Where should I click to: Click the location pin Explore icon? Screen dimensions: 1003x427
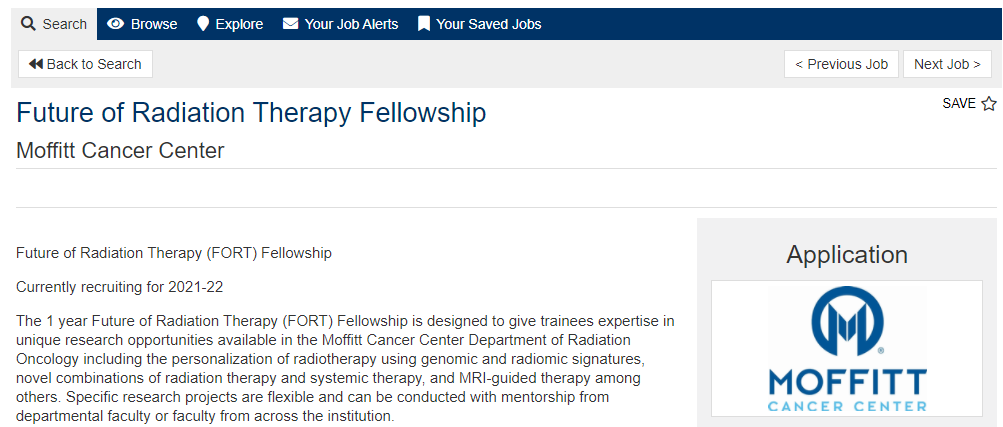(x=203, y=24)
